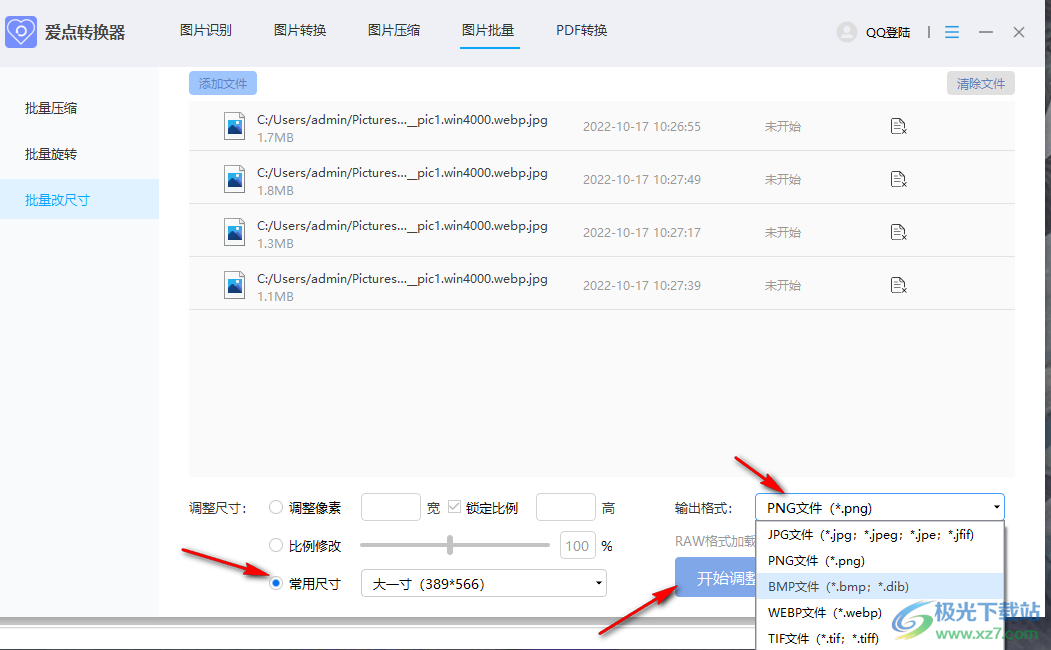Open the common size dropdown 大一寸
The image size is (1051, 650).
484,584
